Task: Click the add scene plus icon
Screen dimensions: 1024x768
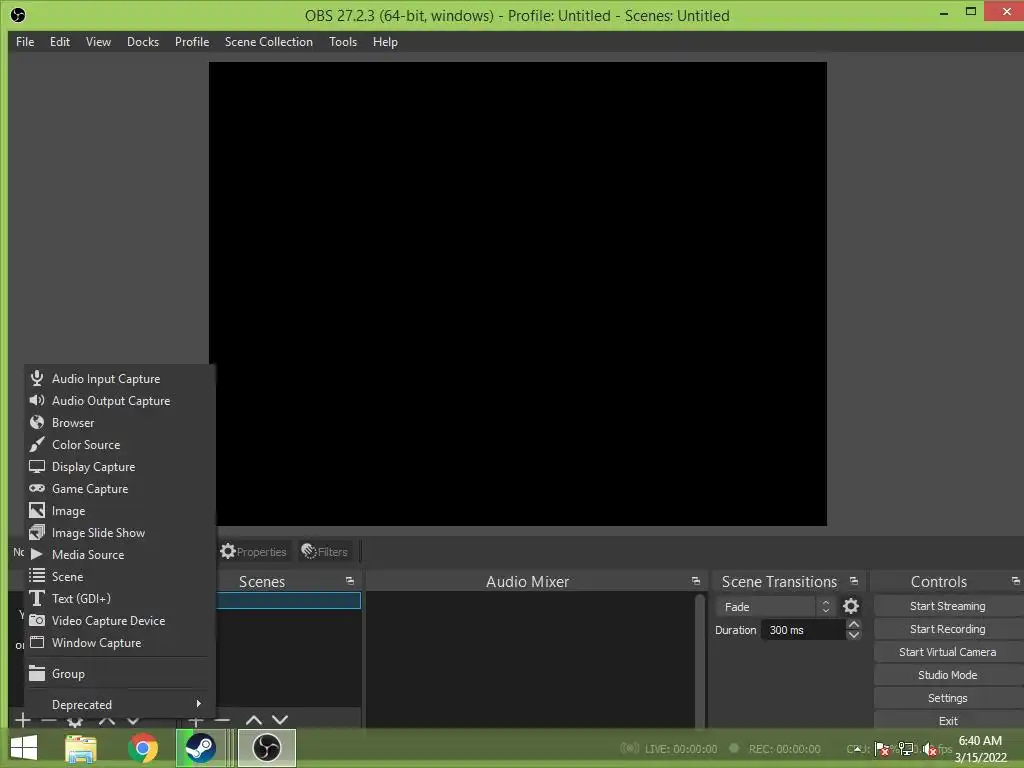Action: pos(195,720)
